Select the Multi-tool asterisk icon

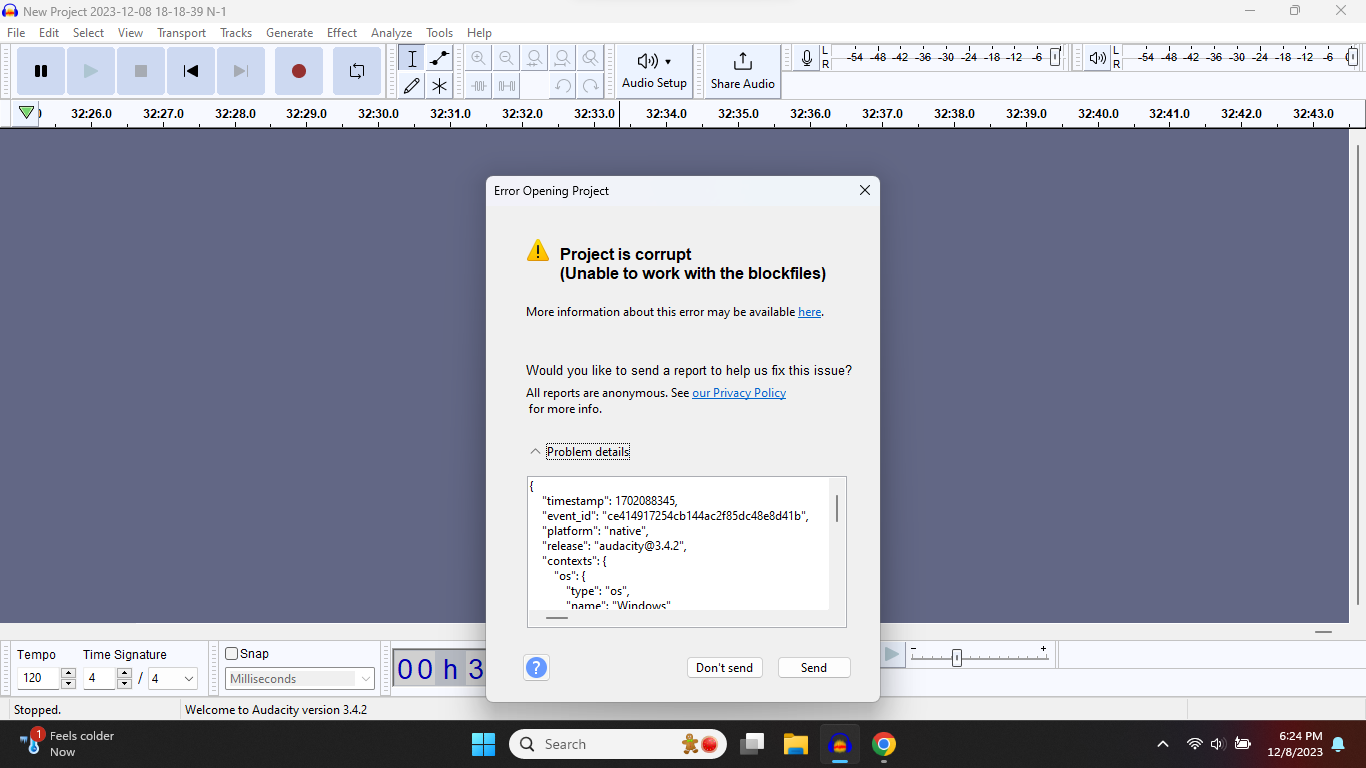point(439,86)
